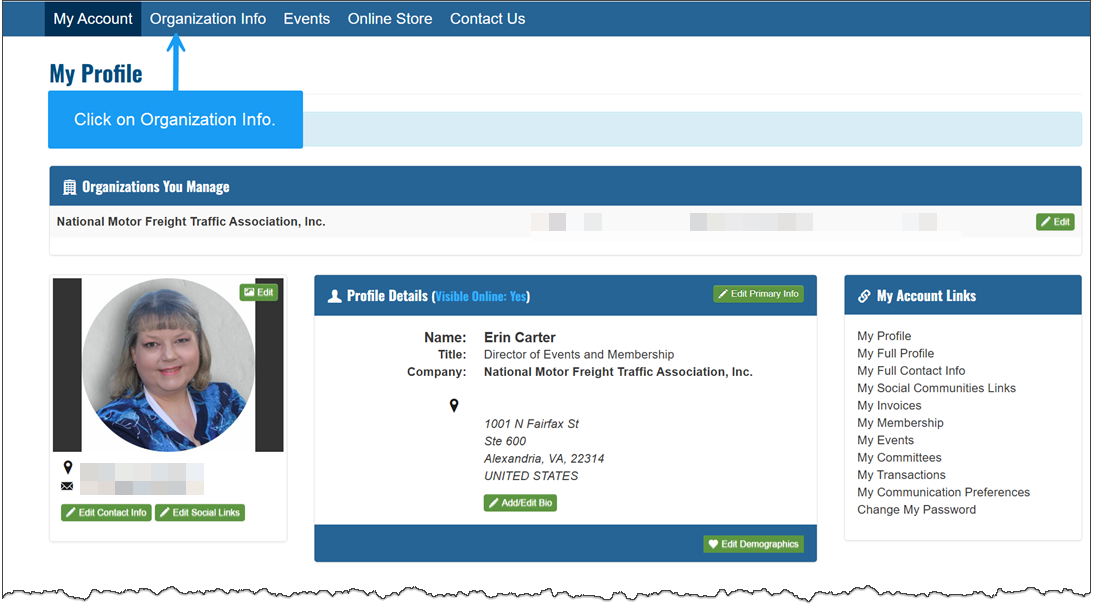Open the Organization Info menu

click(x=208, y=19)
